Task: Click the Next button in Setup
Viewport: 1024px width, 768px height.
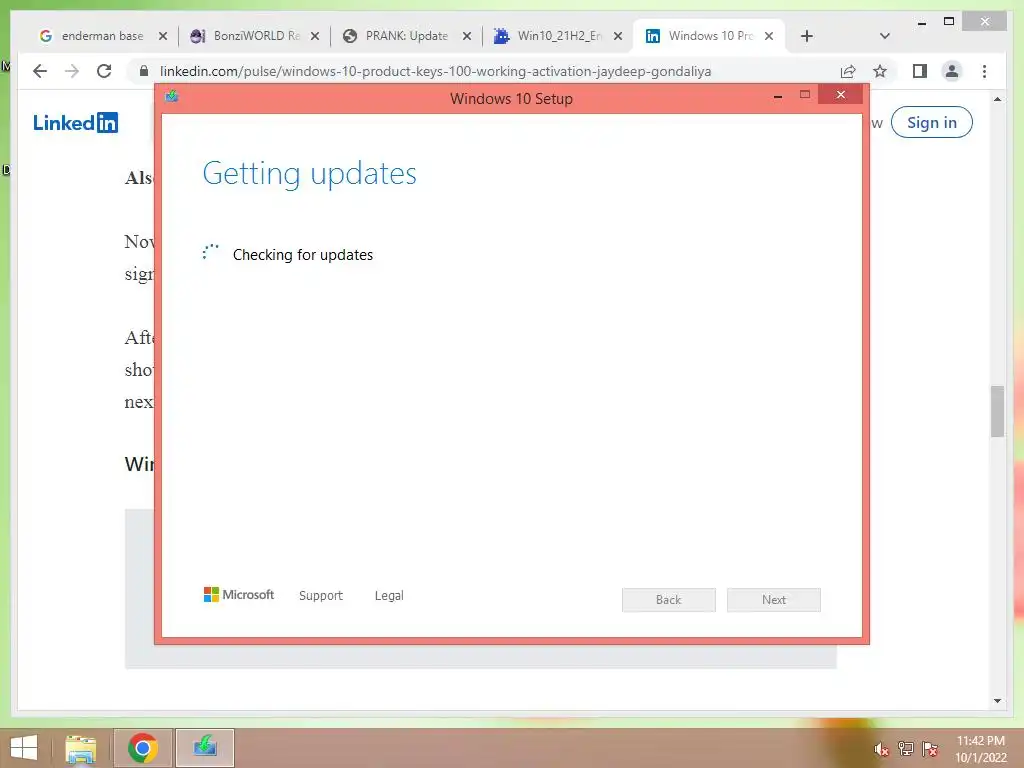Action: click(774, 600)
